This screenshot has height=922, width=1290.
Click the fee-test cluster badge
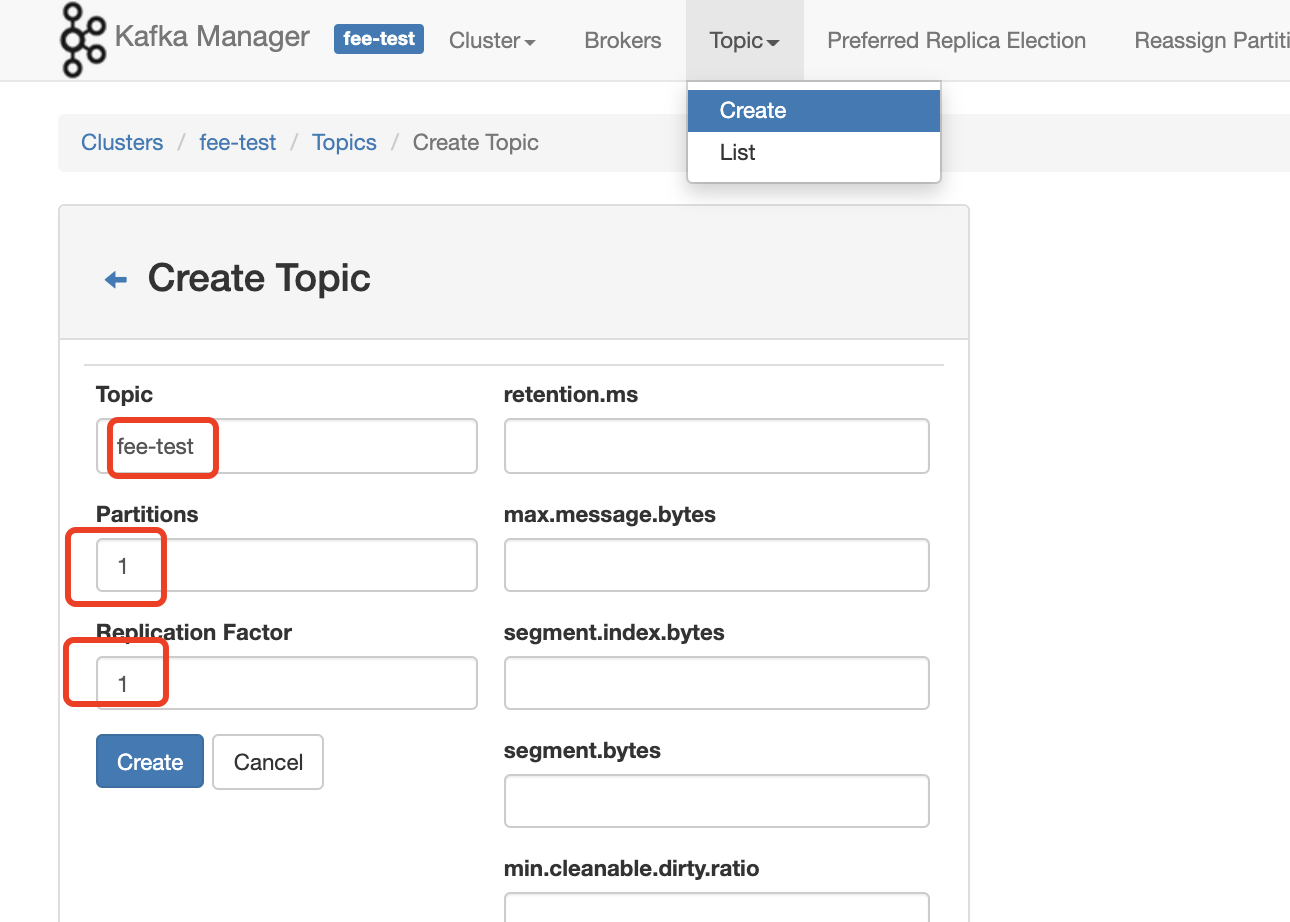(x=379, y=39)
